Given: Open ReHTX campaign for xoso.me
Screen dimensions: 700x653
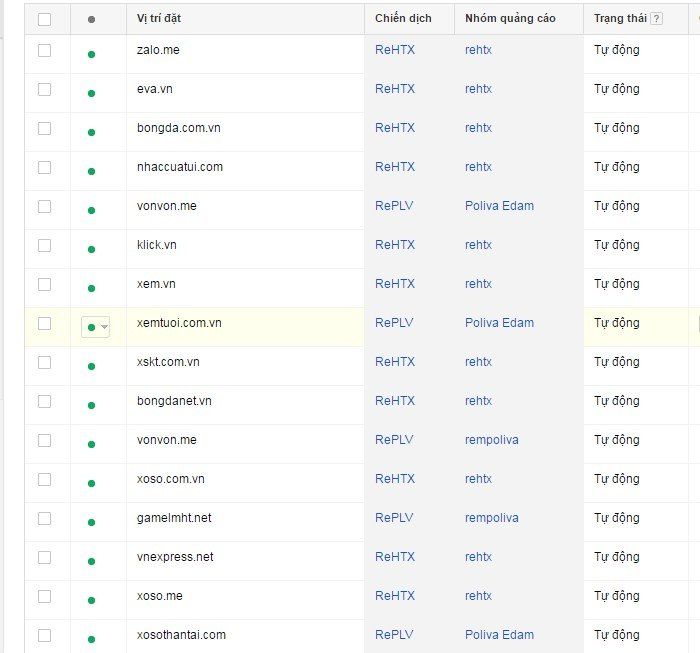Looking at the screenshot, I should (x=395, y=595).
